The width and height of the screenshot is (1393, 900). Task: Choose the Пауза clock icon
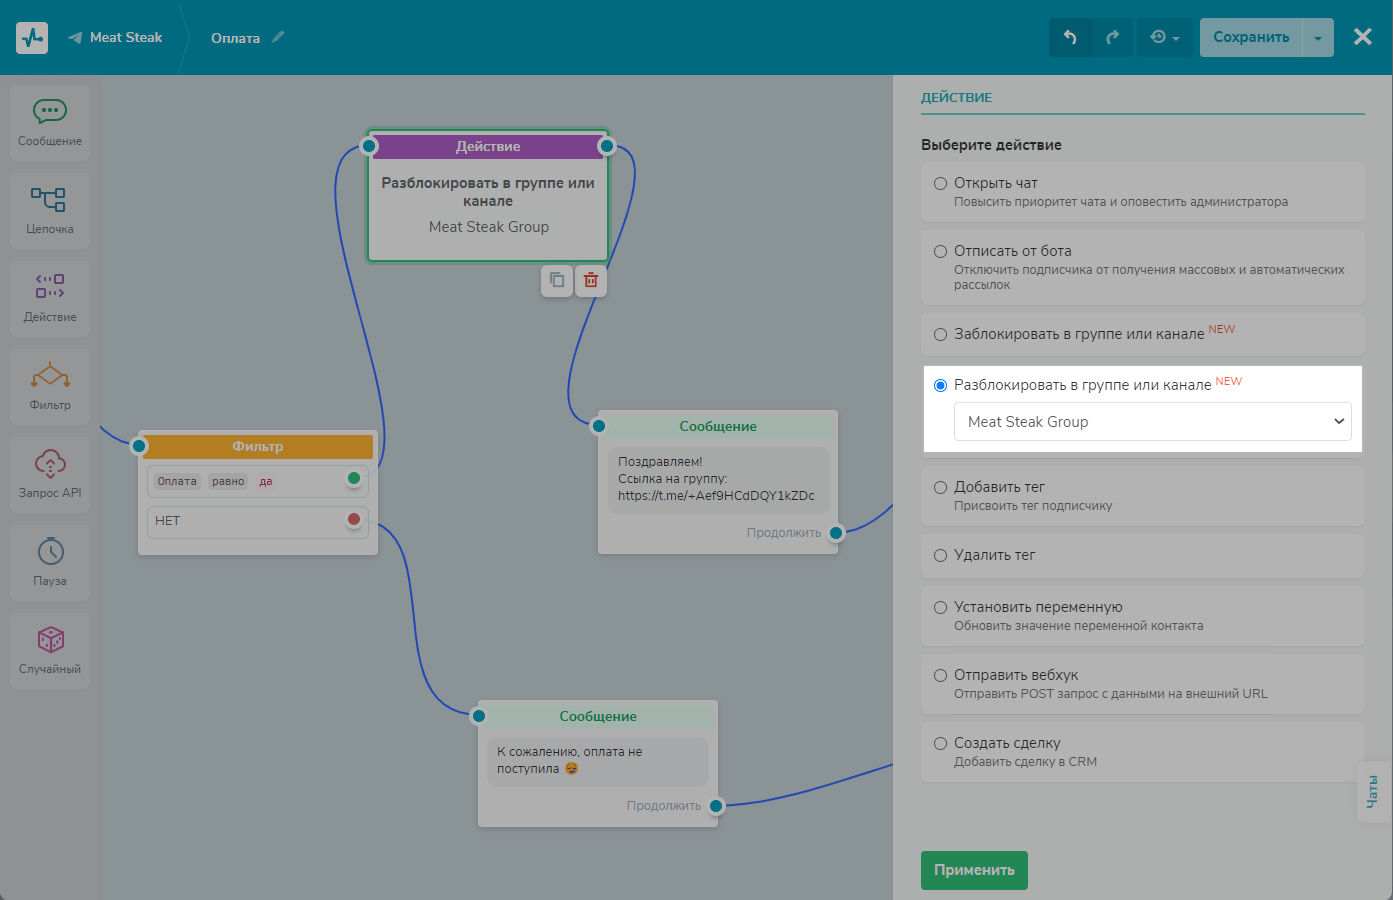coord(50,551)
